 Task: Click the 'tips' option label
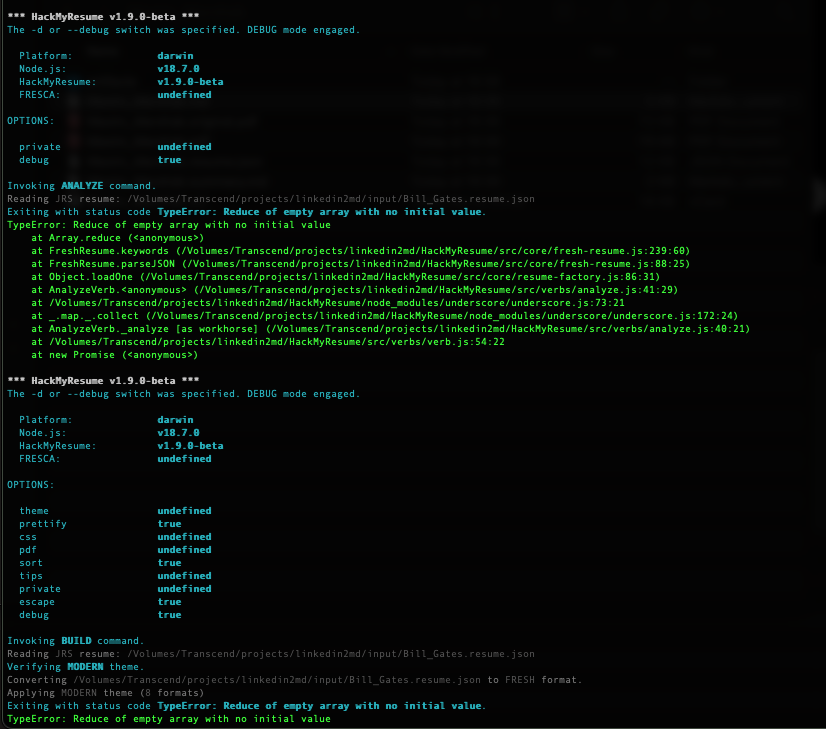click(31, 576)
